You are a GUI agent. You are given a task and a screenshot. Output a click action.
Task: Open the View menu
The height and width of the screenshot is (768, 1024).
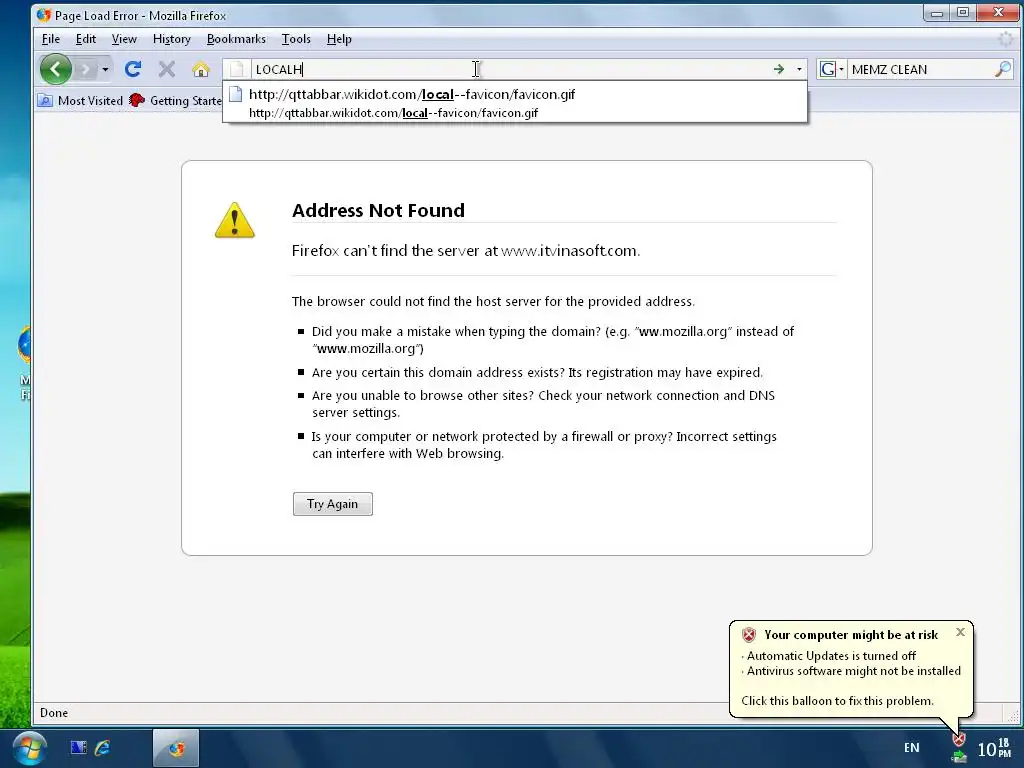124,39
